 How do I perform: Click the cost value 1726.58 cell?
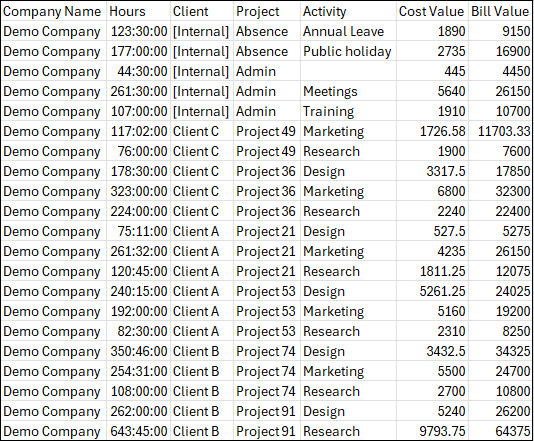coord(433,131)
